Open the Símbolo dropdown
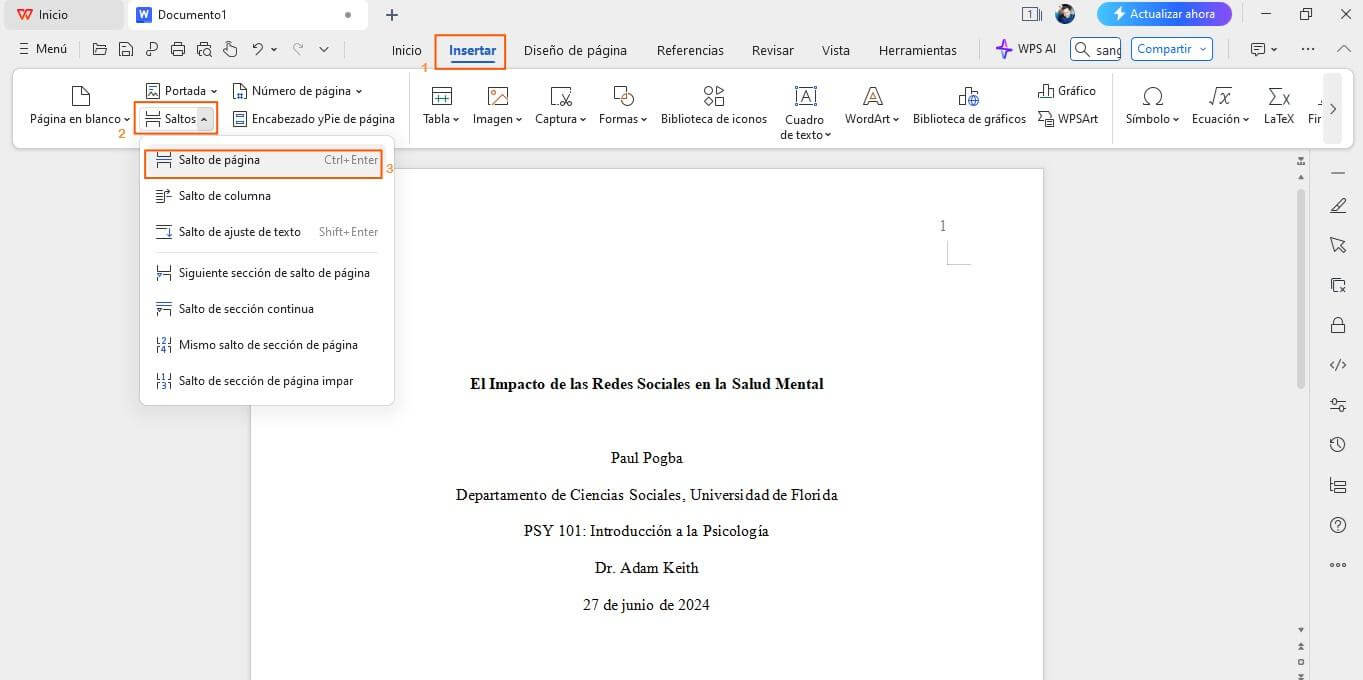Viewport: 1363px width, 680px height. (x=1150, y=103)
